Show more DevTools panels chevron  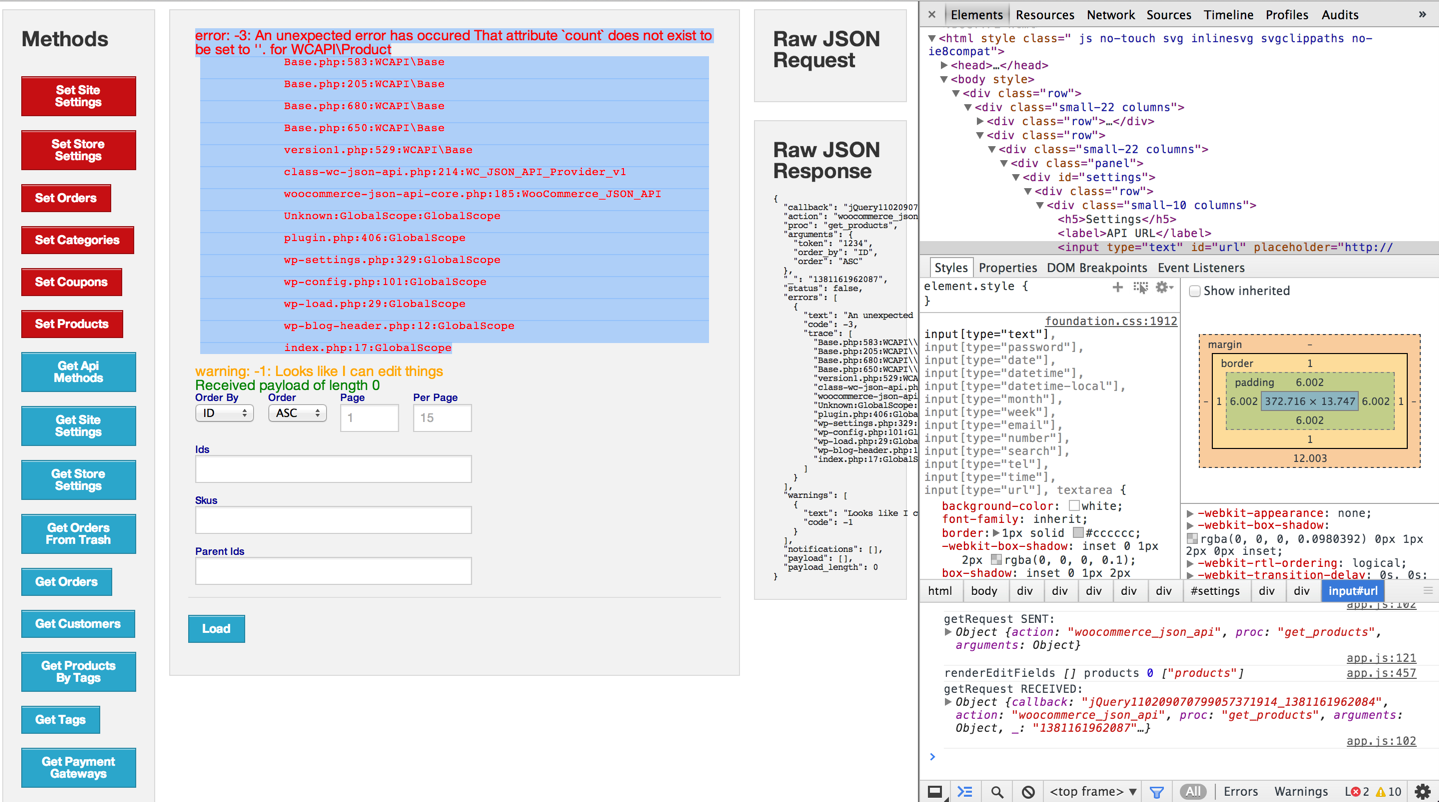(x=1422, y=15)
